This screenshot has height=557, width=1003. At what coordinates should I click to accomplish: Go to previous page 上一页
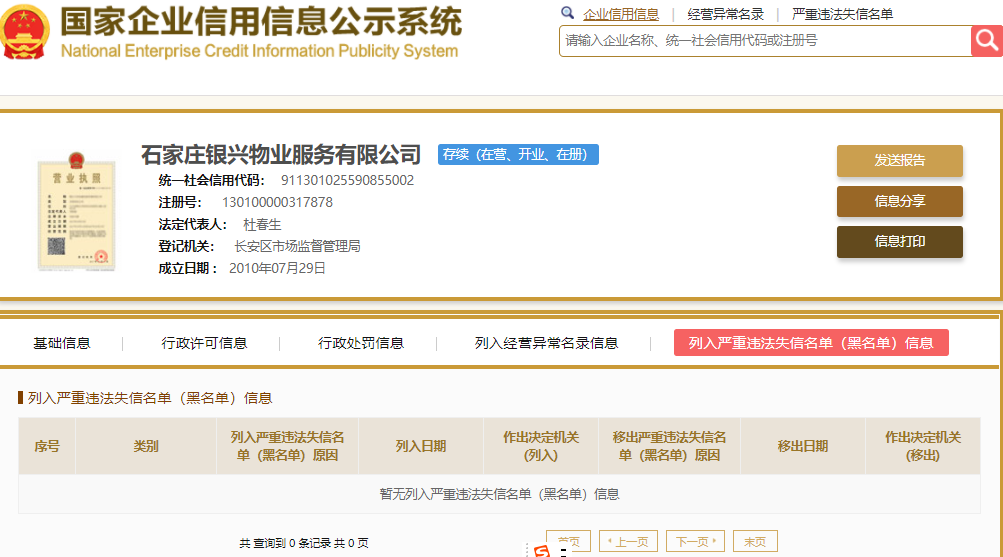(x=628, y=541)
